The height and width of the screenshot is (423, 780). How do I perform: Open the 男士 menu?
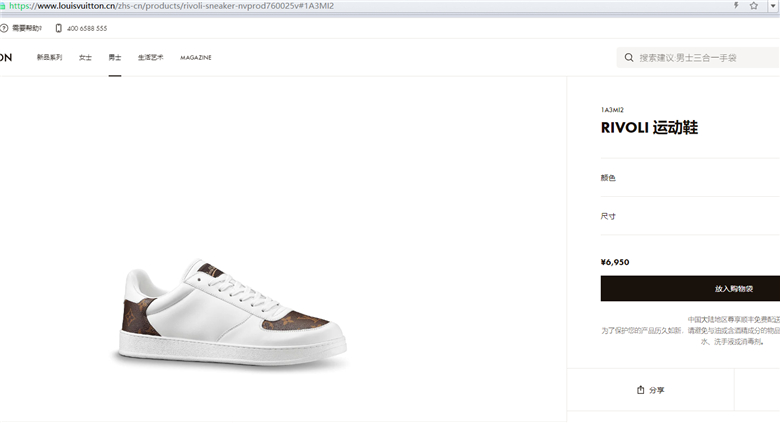(115, 57)
